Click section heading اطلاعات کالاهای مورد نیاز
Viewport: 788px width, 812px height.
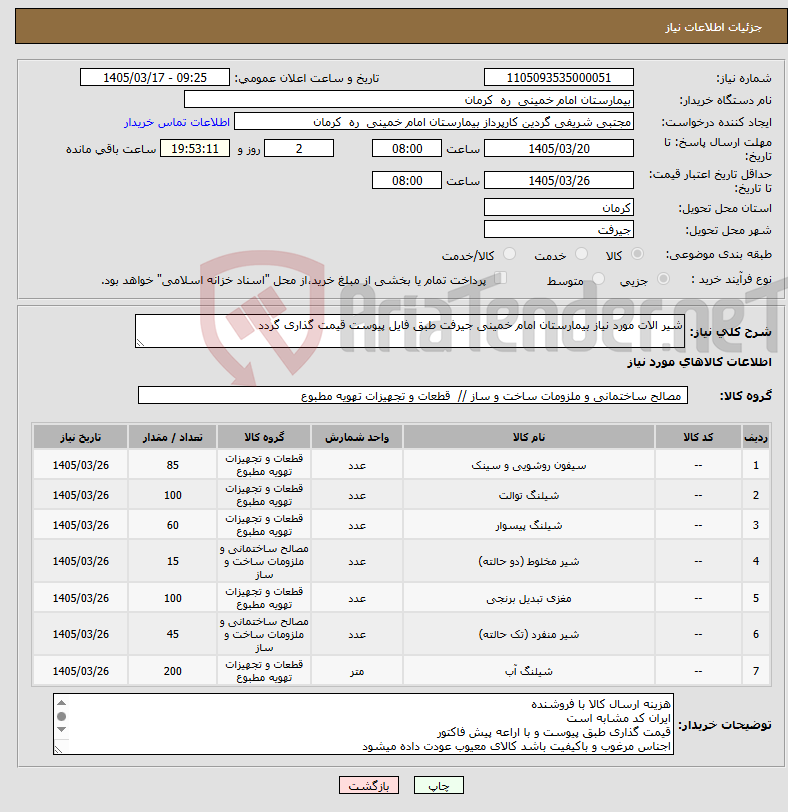pyautogui.click(x=699, y=362)
